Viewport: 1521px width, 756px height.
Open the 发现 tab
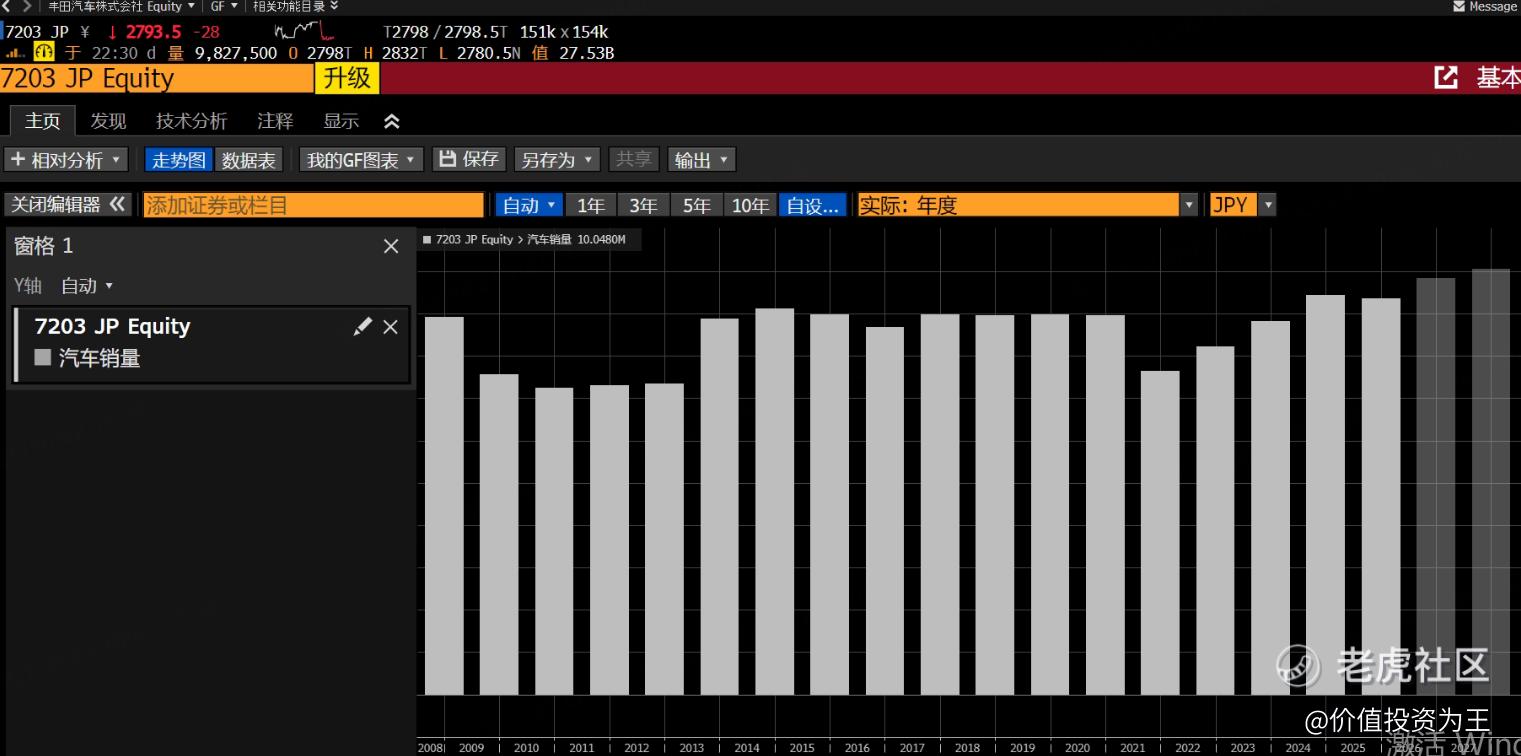click(108, 121)
